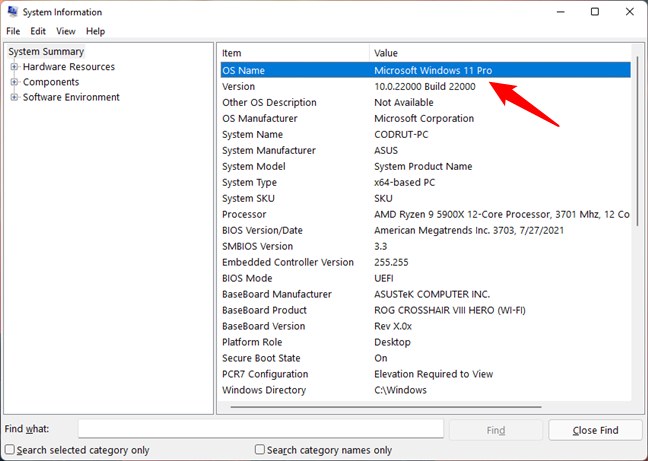Viewport: 648px width, 461px height.
Task: Click the value Microsoft Windows 11 Pro
Action: pyautogui.click(x=433, y=71)
